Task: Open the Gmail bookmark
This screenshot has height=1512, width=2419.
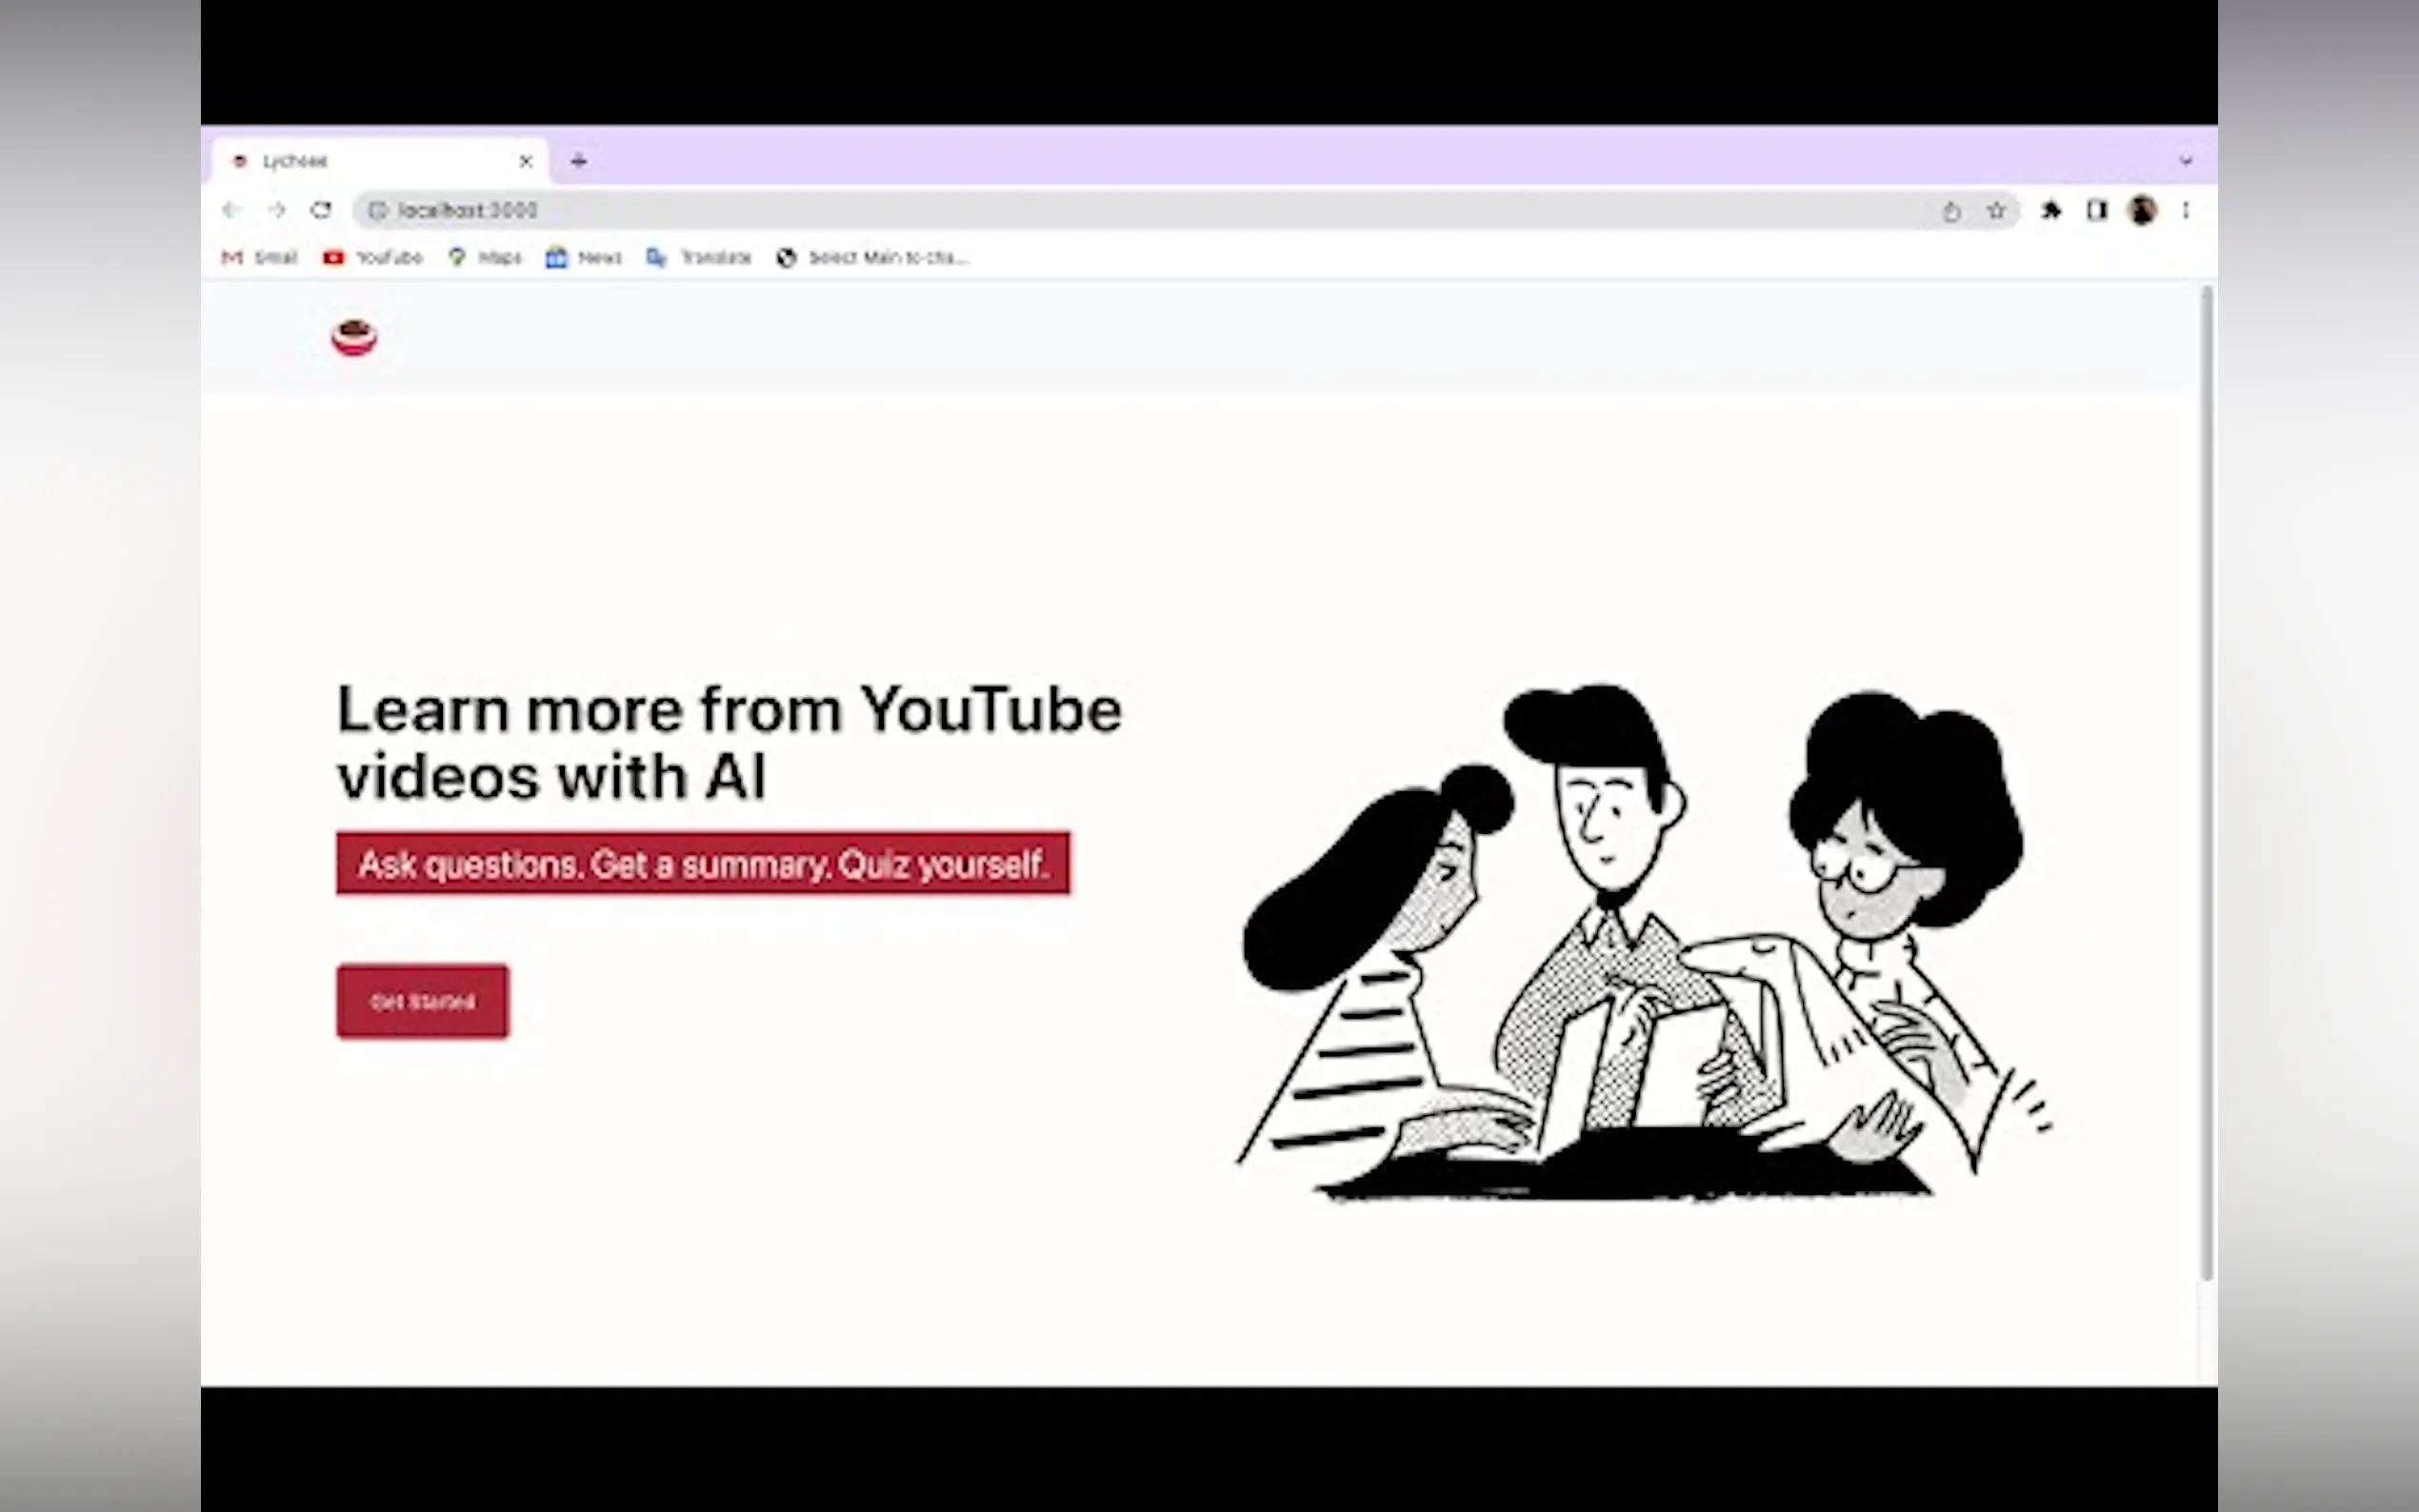Action: pos(260,257)
